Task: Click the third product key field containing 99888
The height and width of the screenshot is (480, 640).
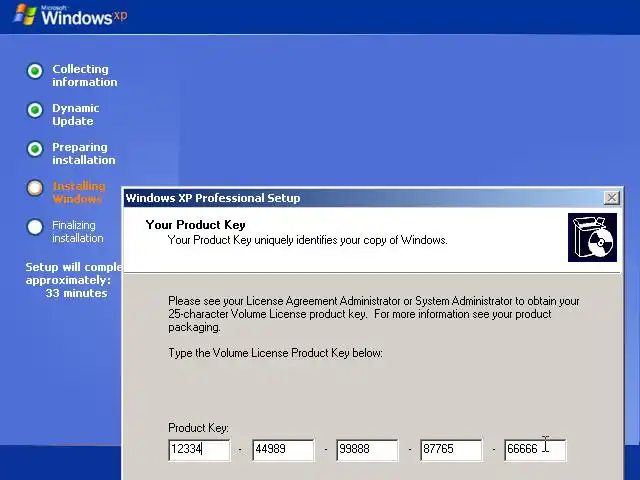Action: coord(367,450)
